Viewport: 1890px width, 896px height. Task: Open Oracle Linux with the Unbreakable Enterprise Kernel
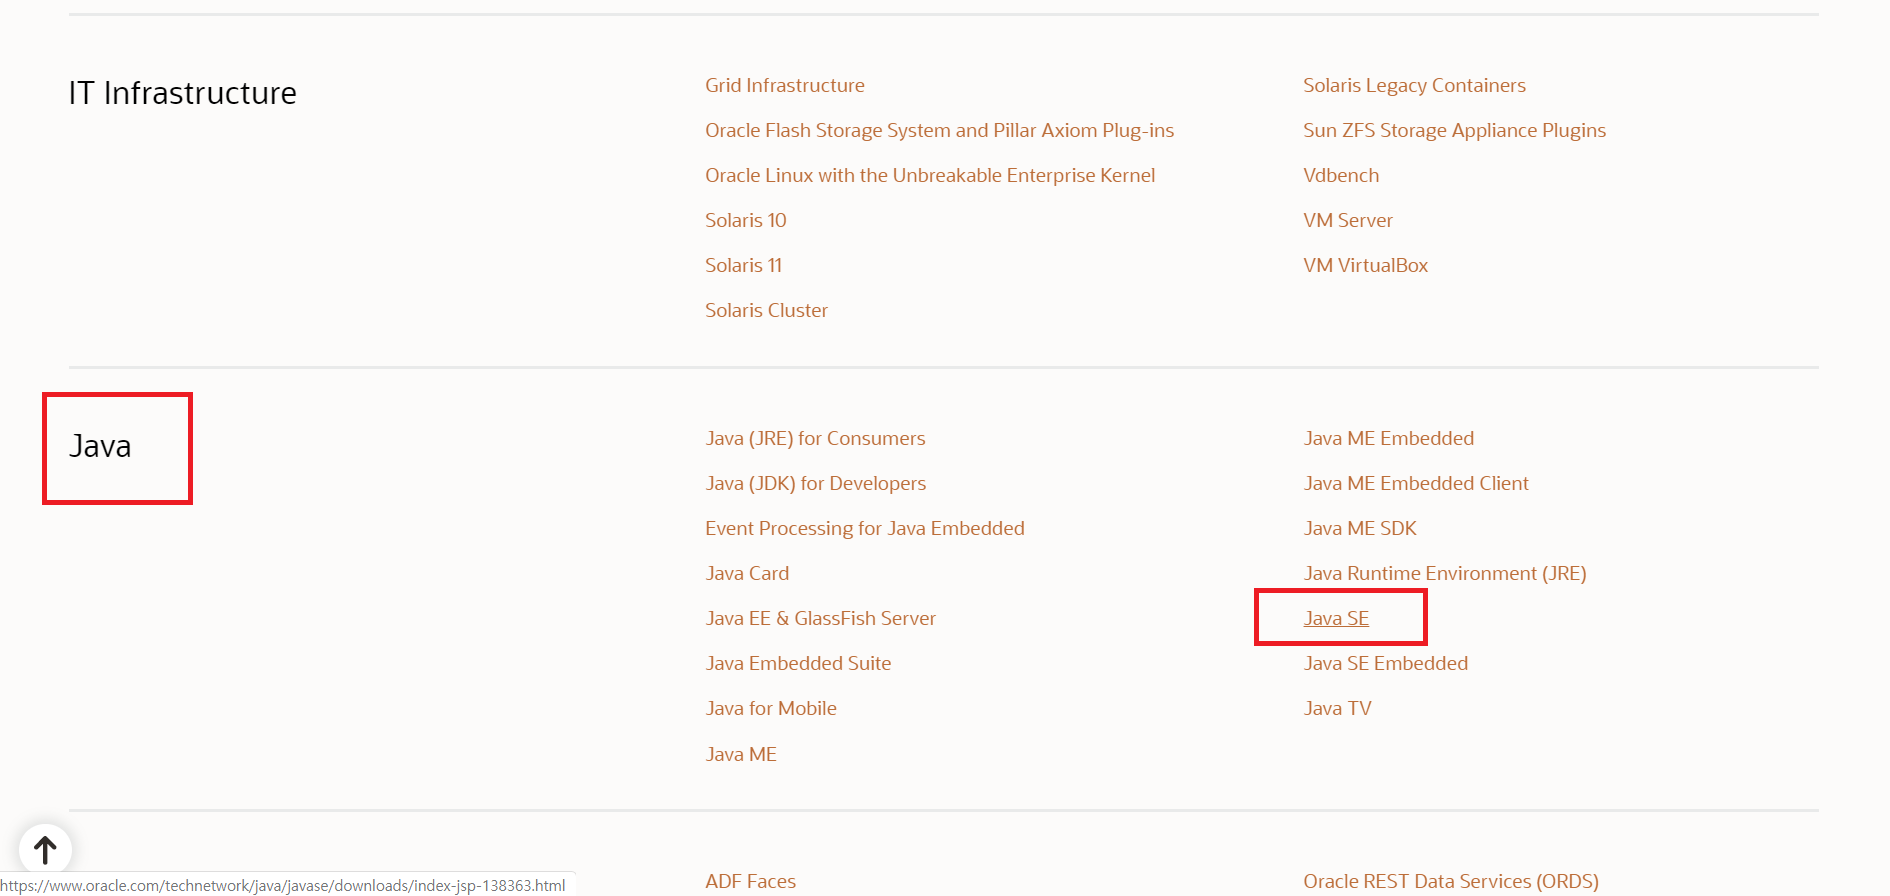pos(930,176)
